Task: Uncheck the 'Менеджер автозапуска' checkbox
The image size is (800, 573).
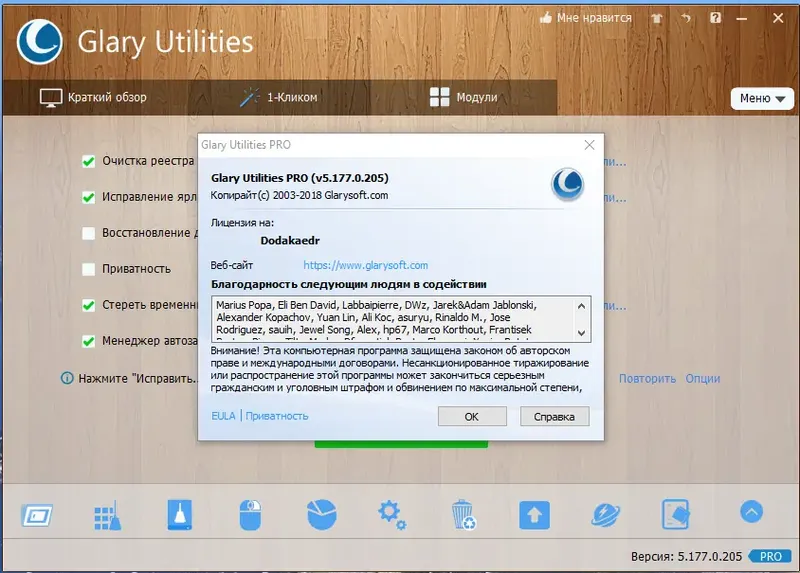Action: tap(88, 341)
